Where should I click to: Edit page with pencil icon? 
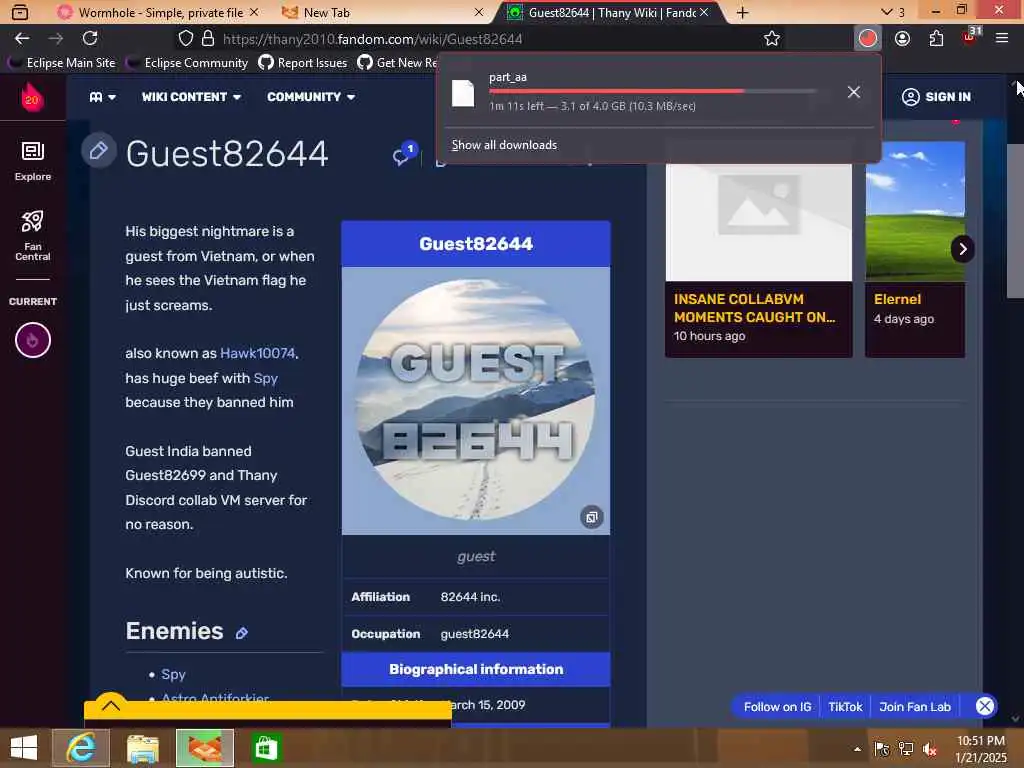pyautogui.click(x=99, y=151)
